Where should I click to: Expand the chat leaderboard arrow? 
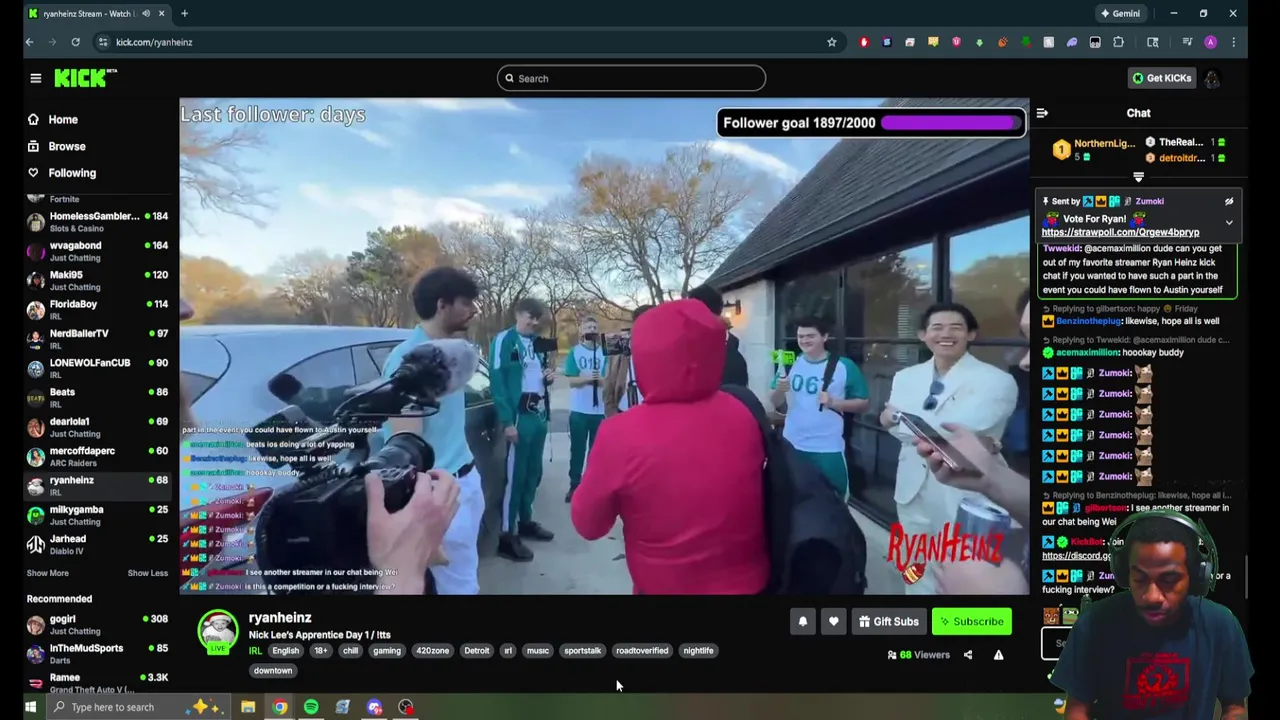[1138, 177]
